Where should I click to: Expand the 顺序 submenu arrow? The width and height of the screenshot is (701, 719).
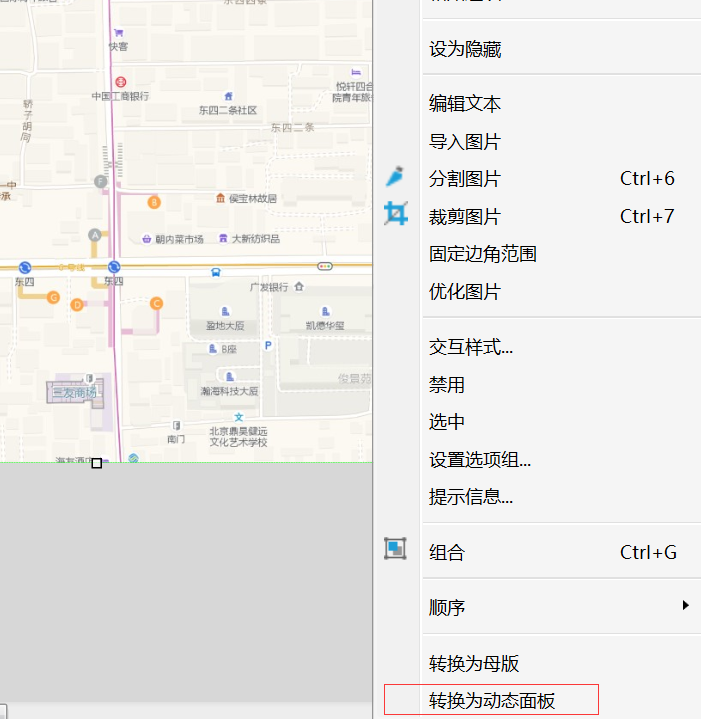coord(686,605)
